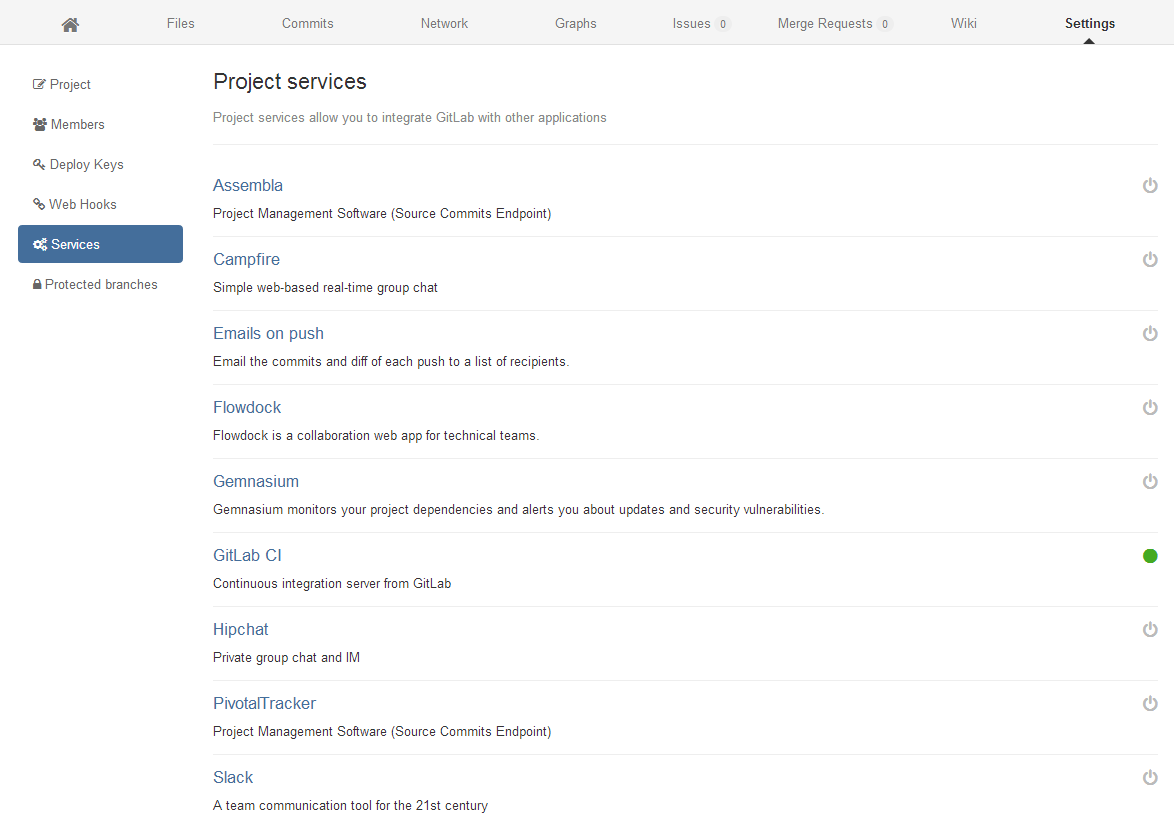The image size is (1174, 820).
Task: Click the lock icon beside Protected branches
Action: point(37,285)
